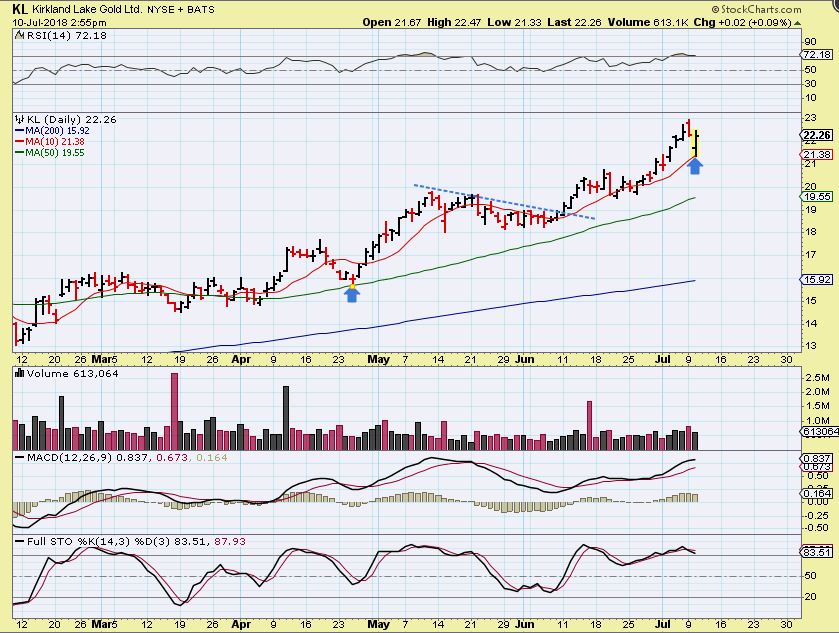Viewport: 839px width, 633px height.
Task: Select the Kirkland Lake Gold Ltd. title
Action: tap(87, 10)
